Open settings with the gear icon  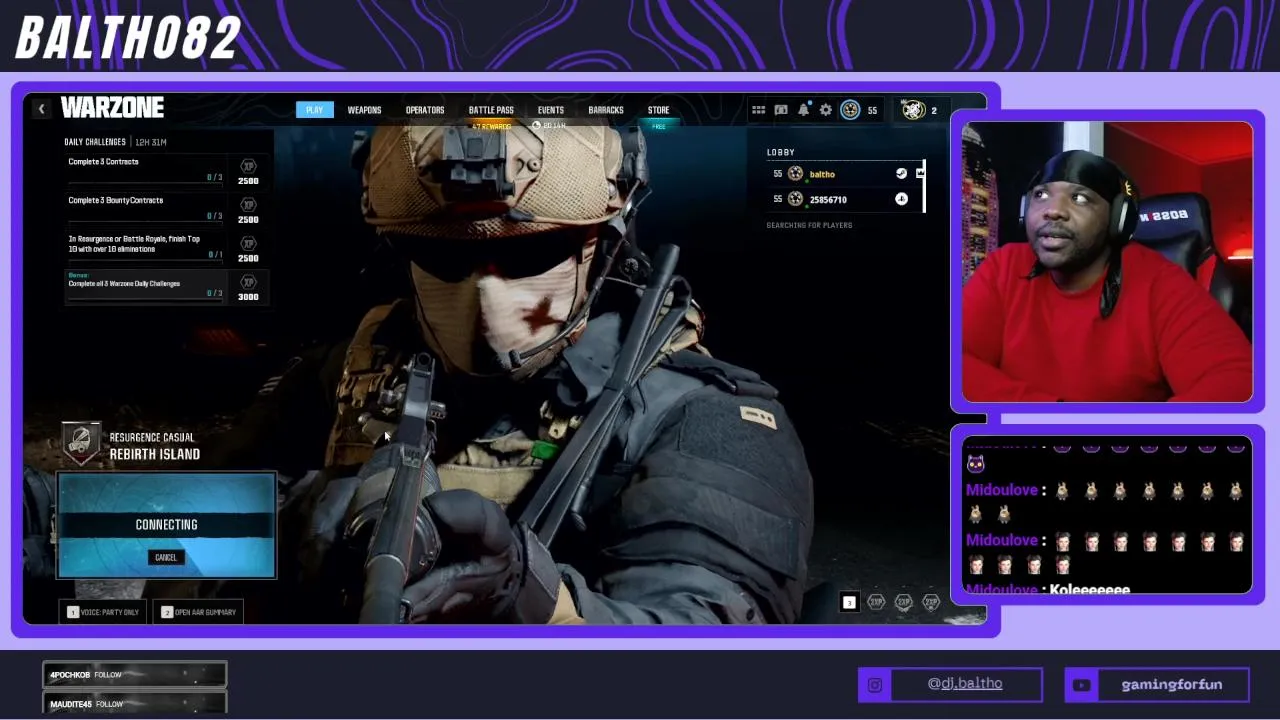pos(826,110)
